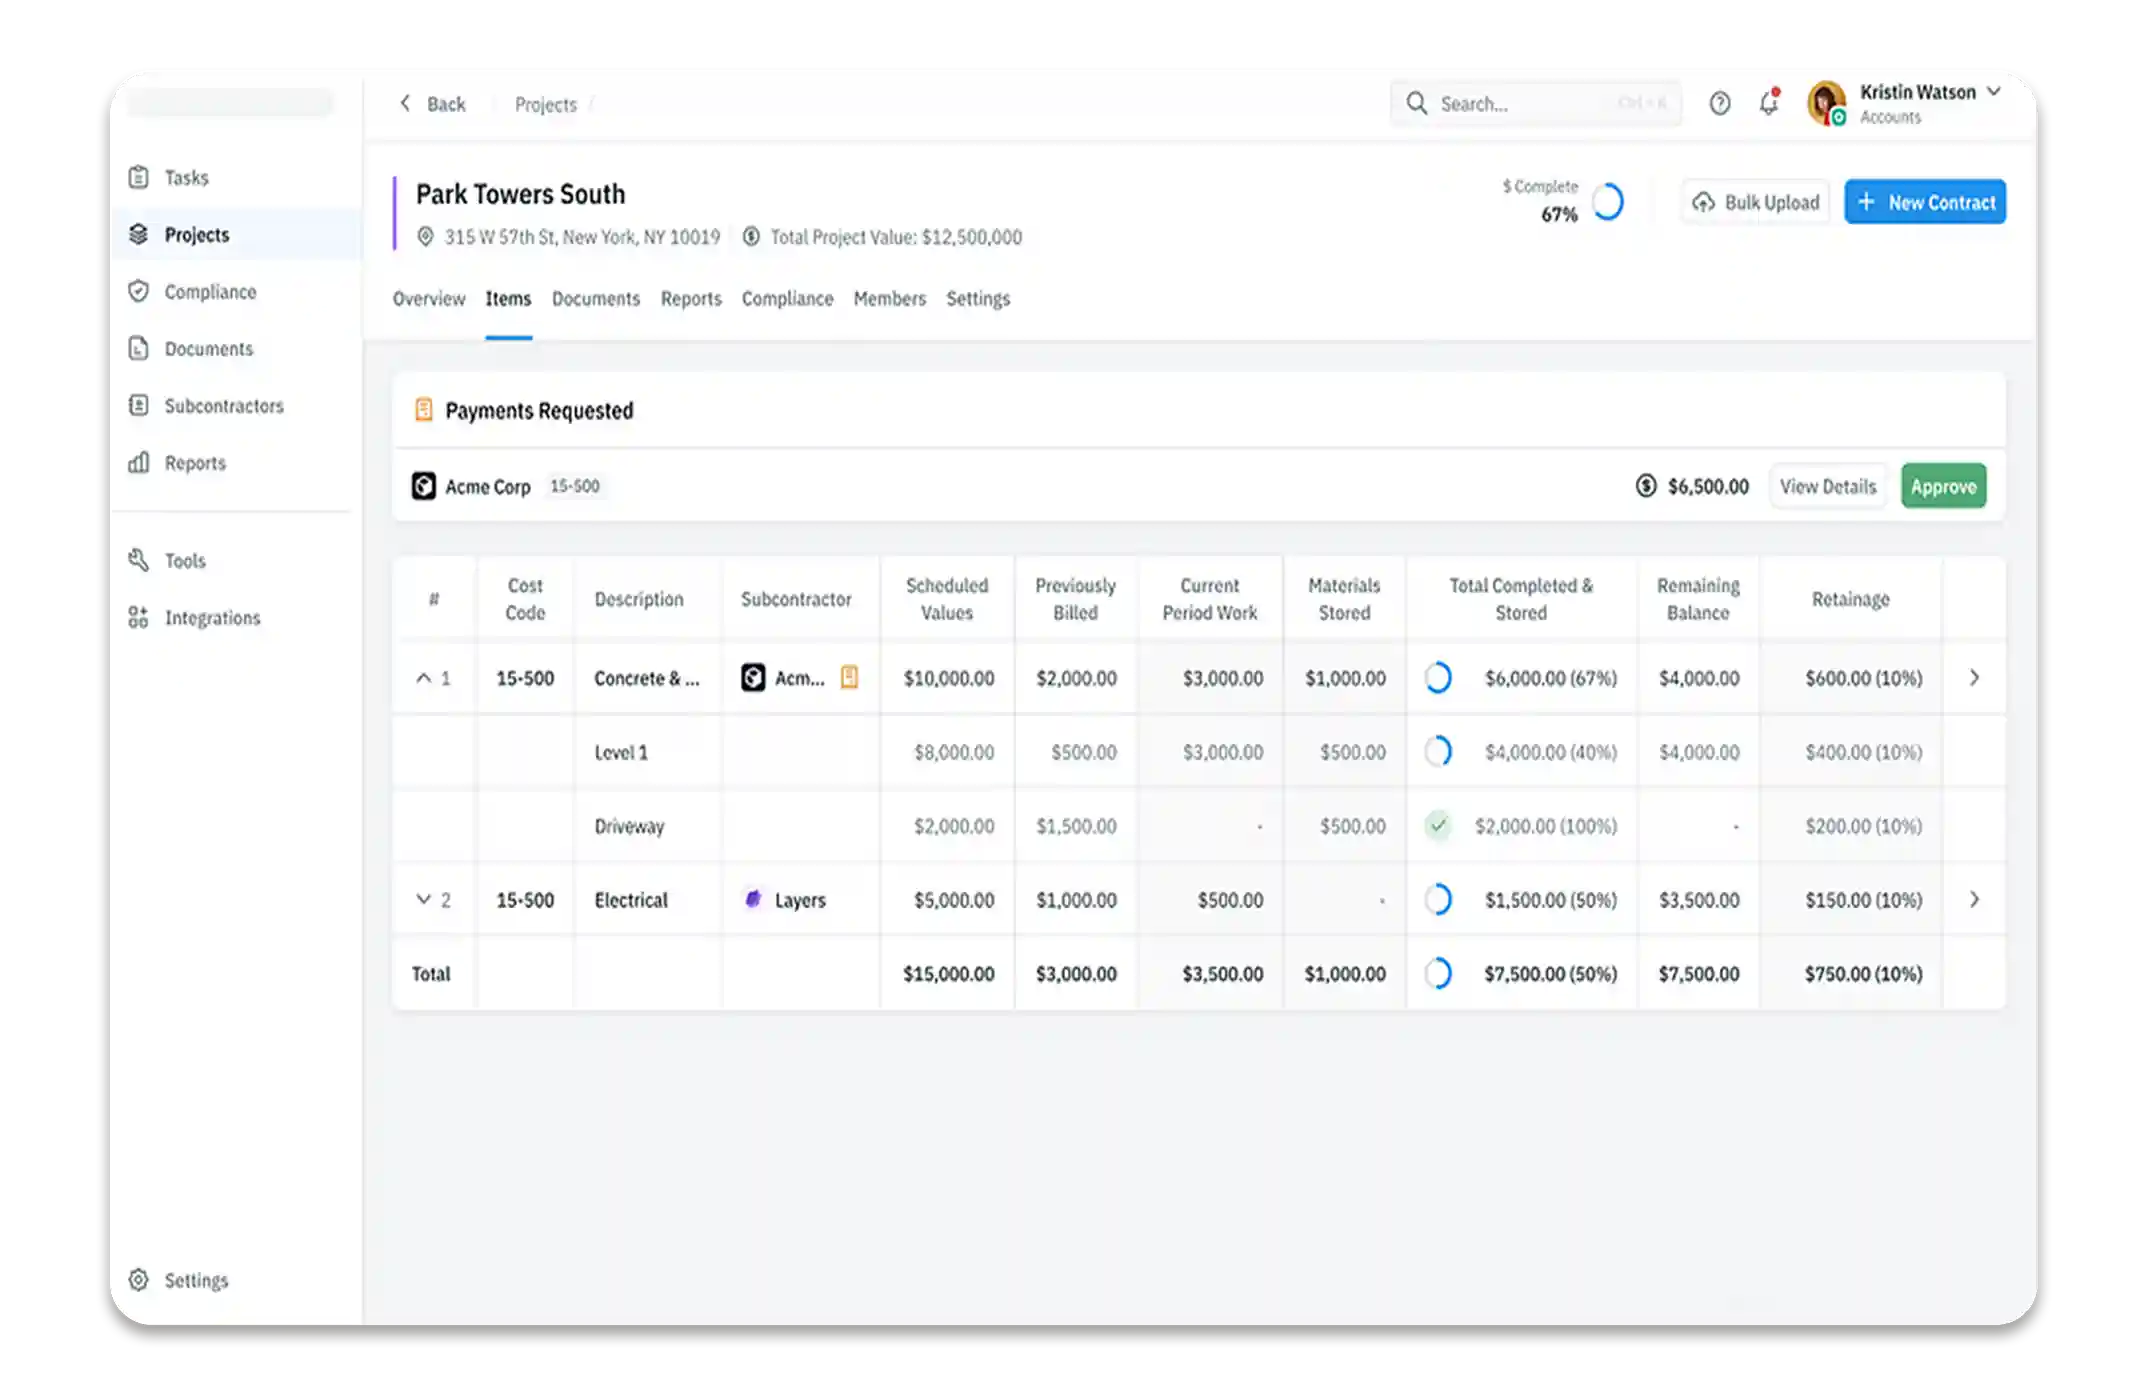The width and height of the screenshot is (2147, 1397).
Task: Switch to the Members tab
Action: 889,298
